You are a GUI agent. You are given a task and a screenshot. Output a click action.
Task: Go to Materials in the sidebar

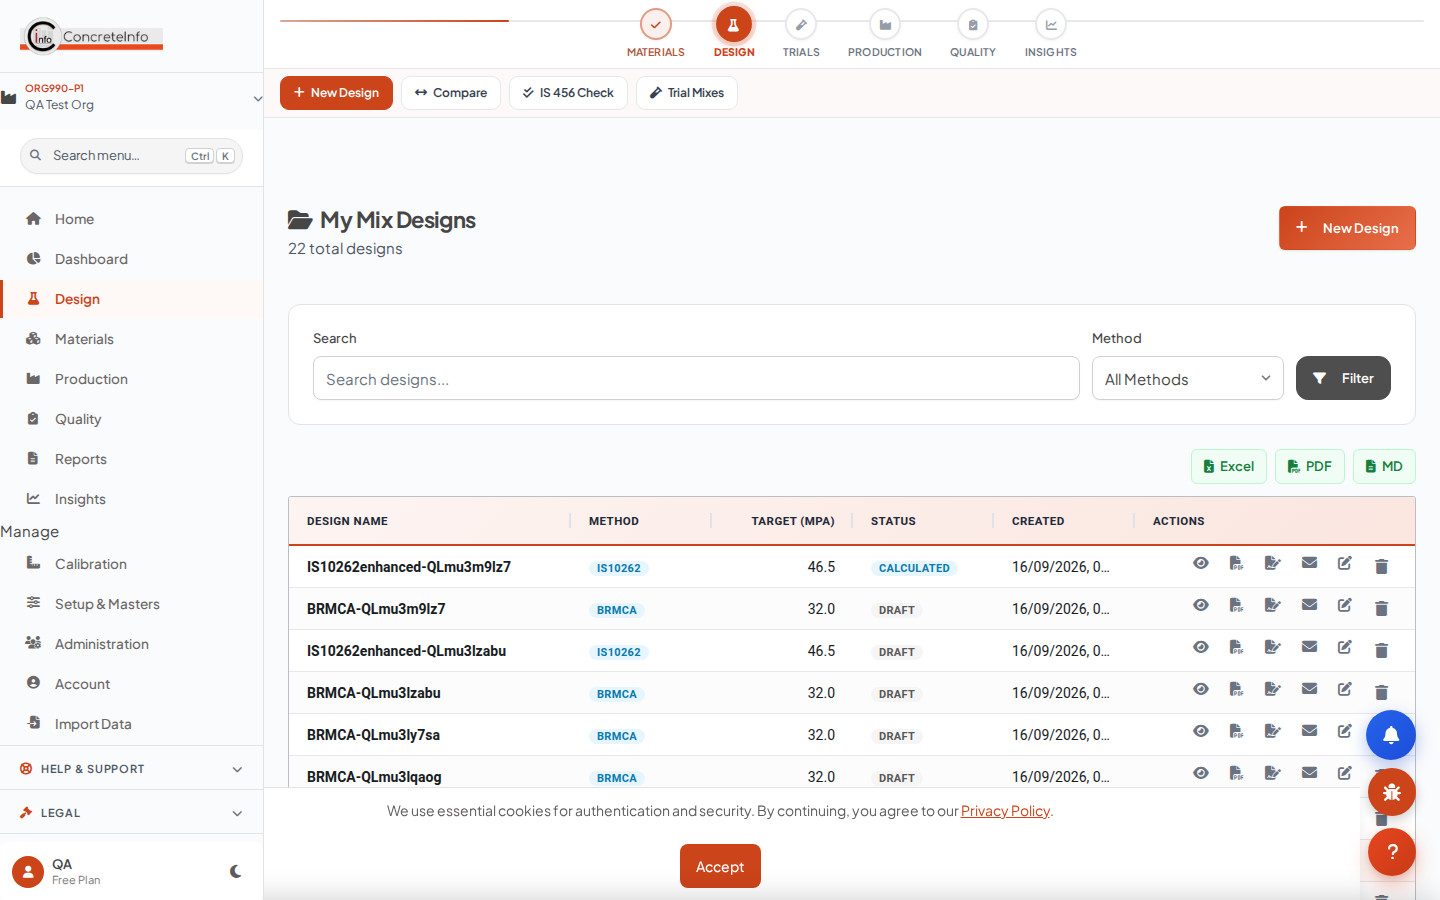[x=131, y=339]
